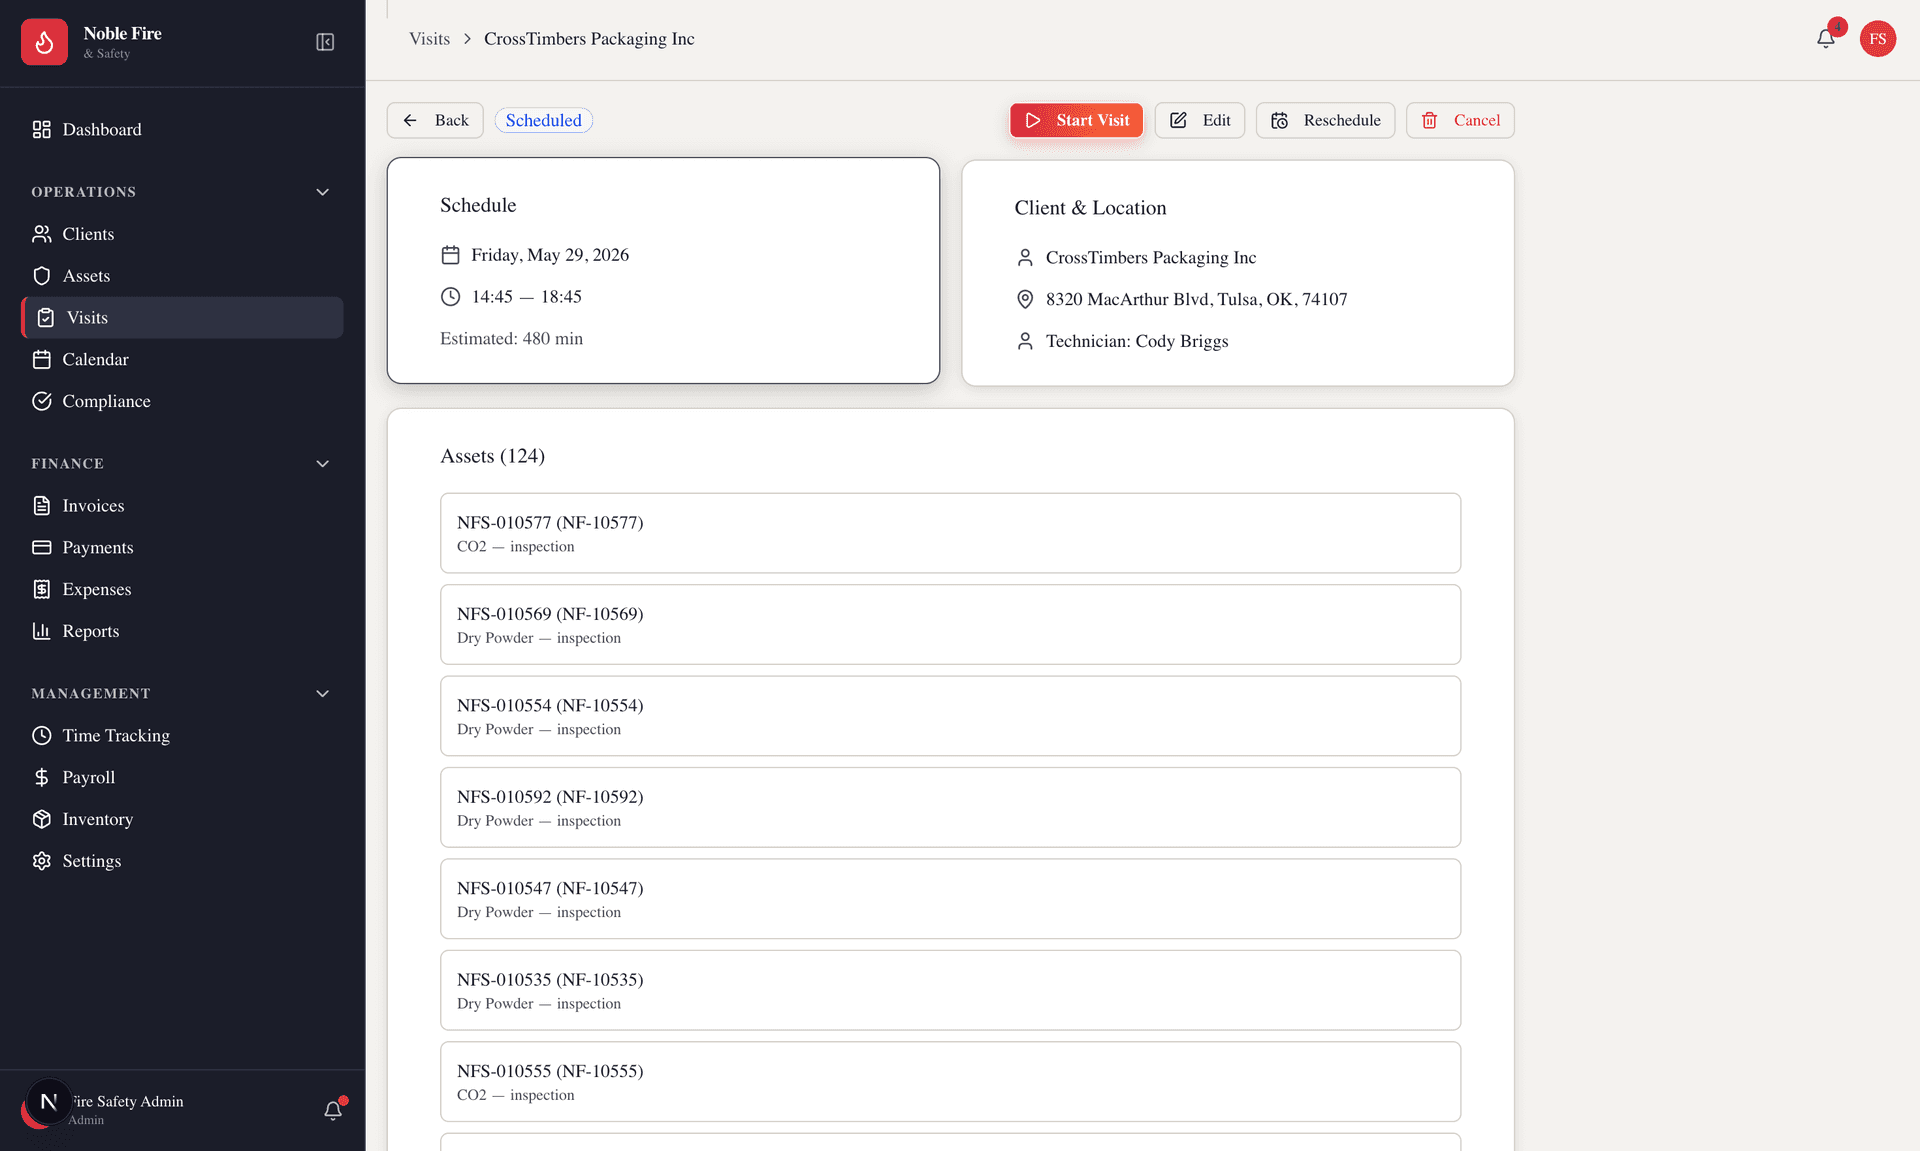This screenshot has height=1151, width=1920.
Task: Open notifications via the bell icon
Action: pos(1824,37)
